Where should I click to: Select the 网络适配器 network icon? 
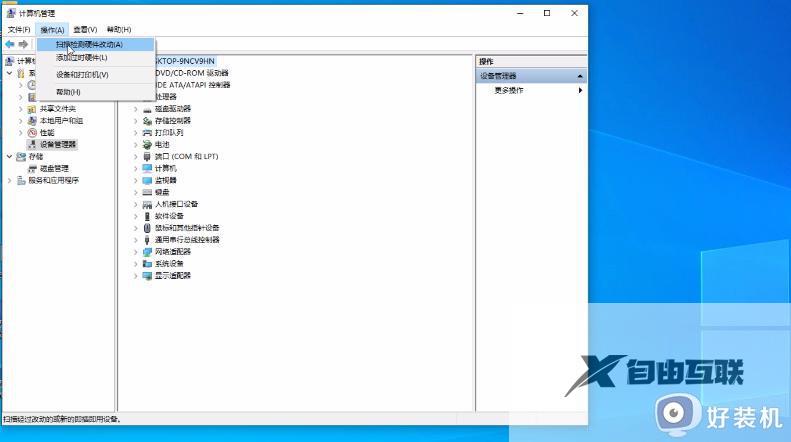pos(147,252)
